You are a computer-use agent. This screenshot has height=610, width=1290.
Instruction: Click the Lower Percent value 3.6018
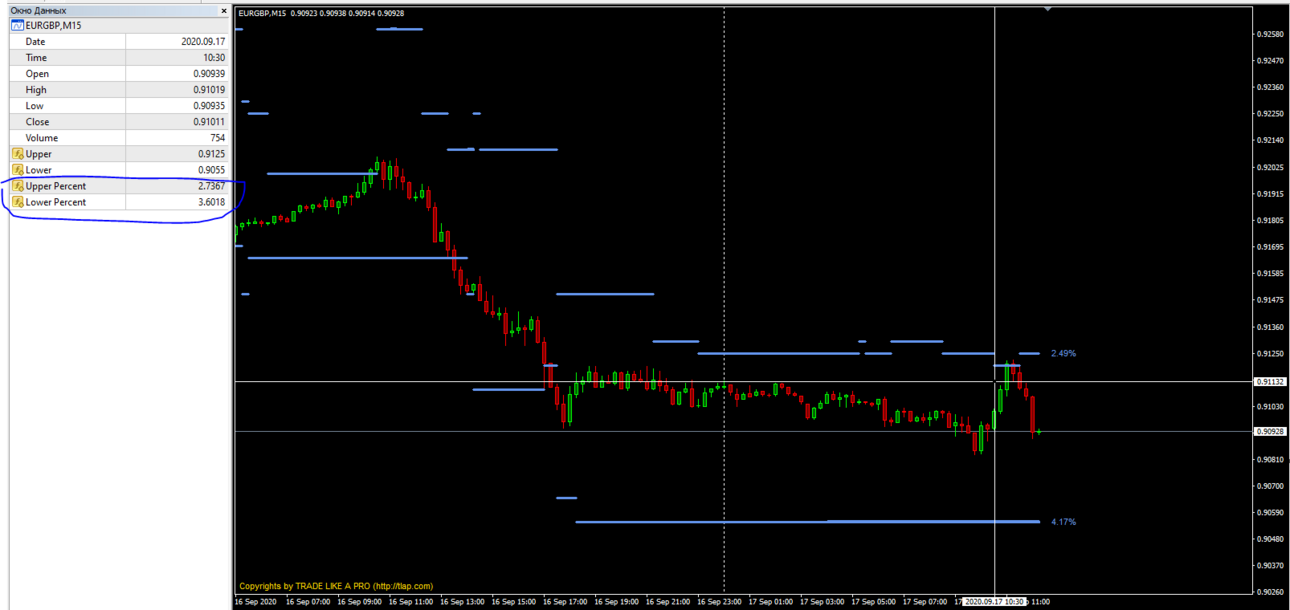tap(212, 202)
